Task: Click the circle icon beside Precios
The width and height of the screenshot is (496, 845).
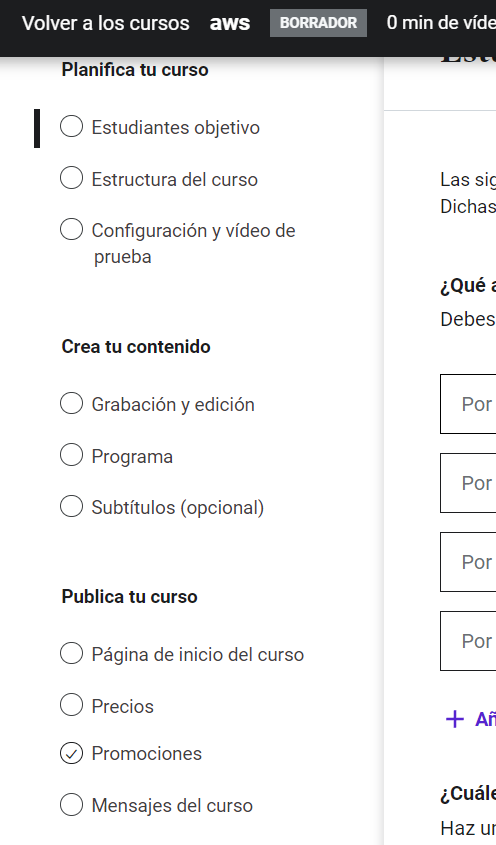Action: click(x=71, y=705)
